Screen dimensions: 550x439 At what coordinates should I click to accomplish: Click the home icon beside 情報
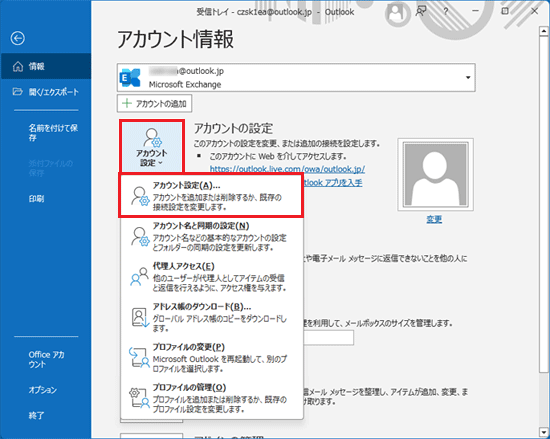pyautogui.click(x=18, y=66)
